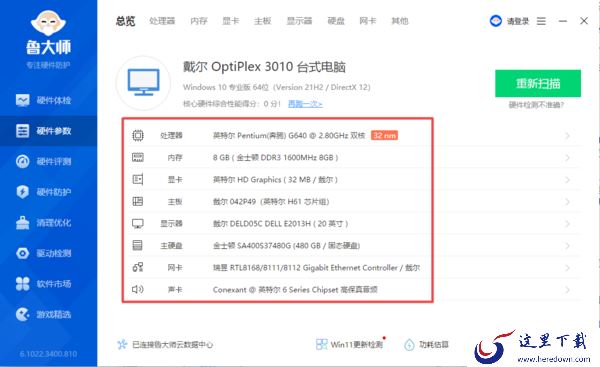Click the Windows 10 version text

click(x=277, y=87)
